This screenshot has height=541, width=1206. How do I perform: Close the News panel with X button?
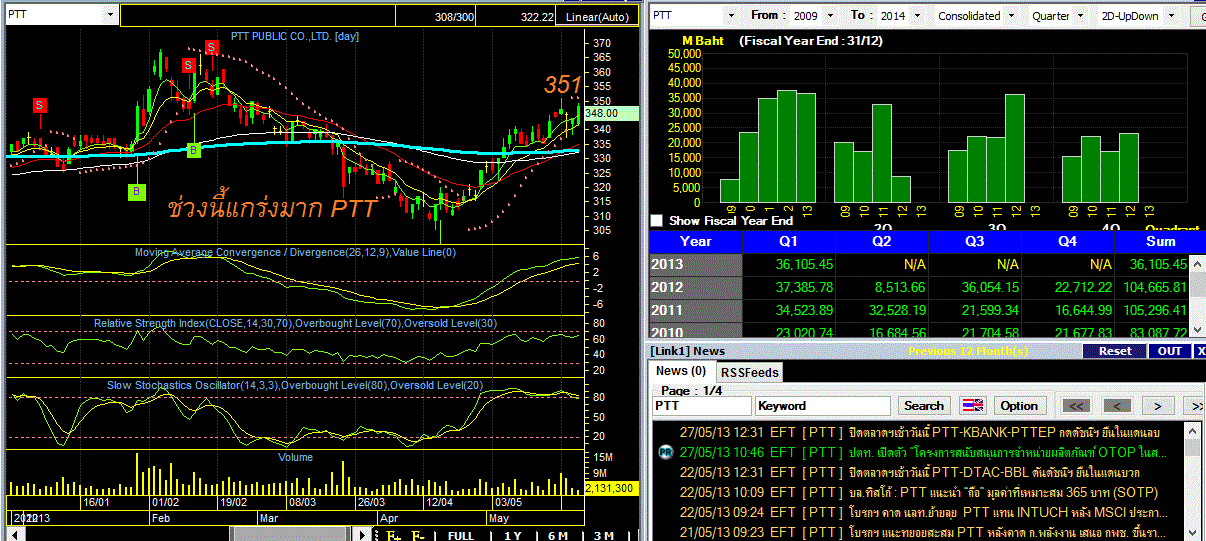coord(1200,351)
